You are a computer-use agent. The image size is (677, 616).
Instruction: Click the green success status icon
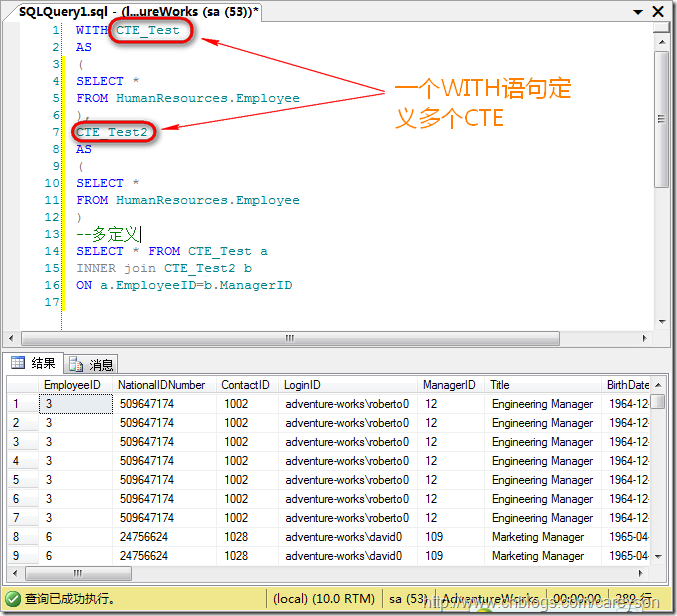(x=11, y=600)
